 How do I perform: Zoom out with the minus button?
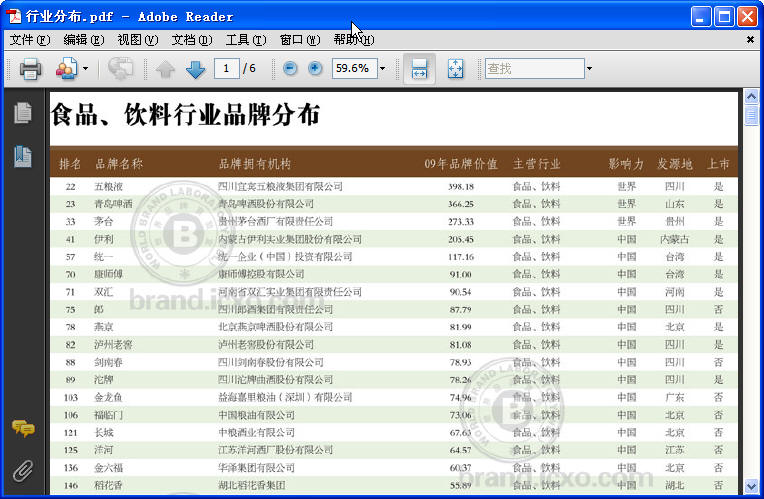point(290,68)
